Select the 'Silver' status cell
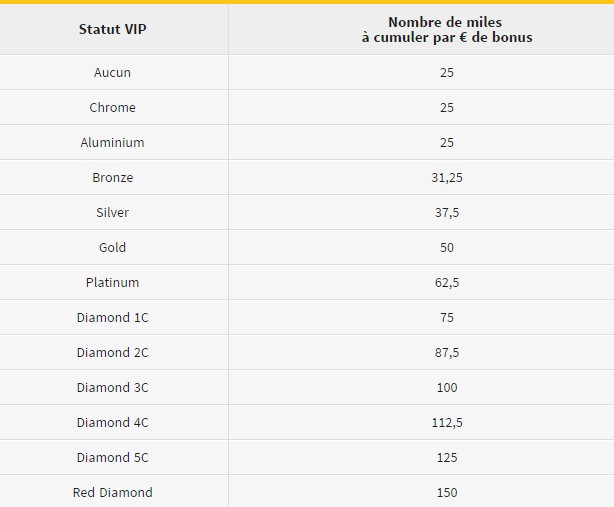Viewport: 614px width, 507px height. pyautogui.click(x=112, y=213)
